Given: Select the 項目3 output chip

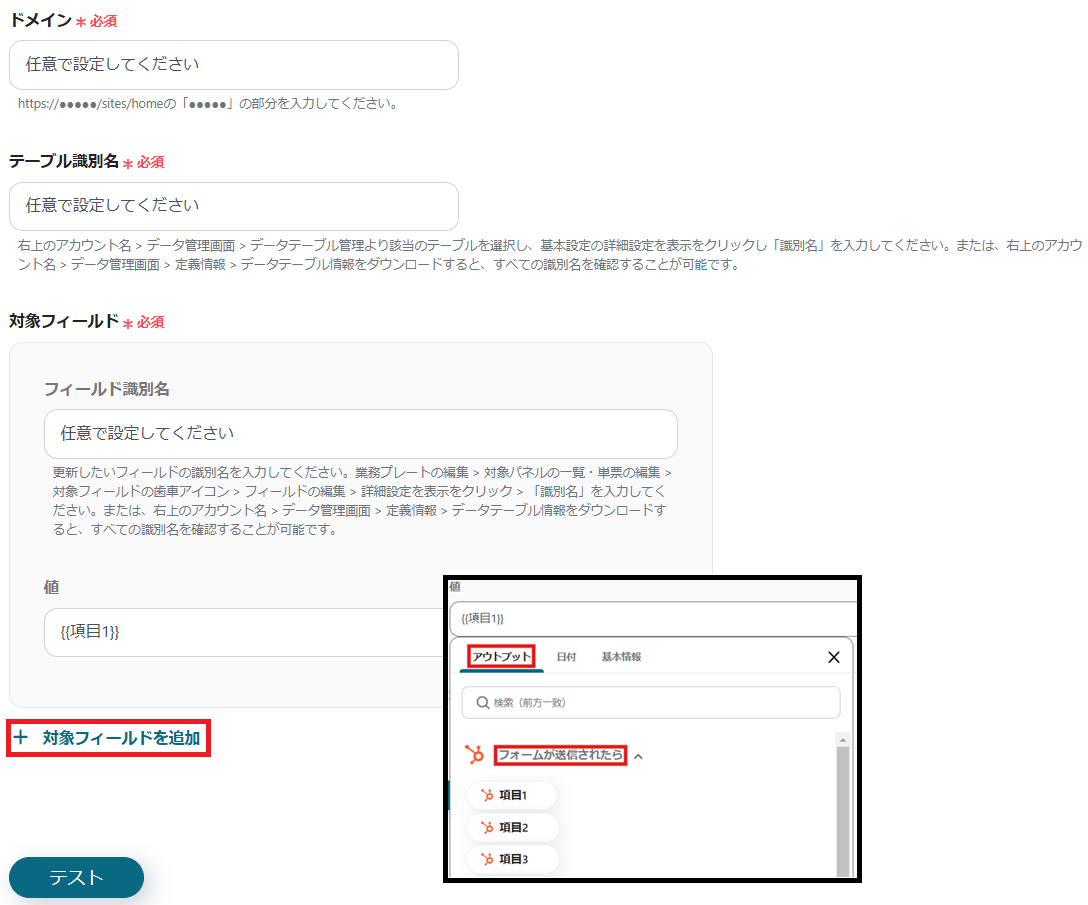Looking at the screenshot, I should 513,859.
